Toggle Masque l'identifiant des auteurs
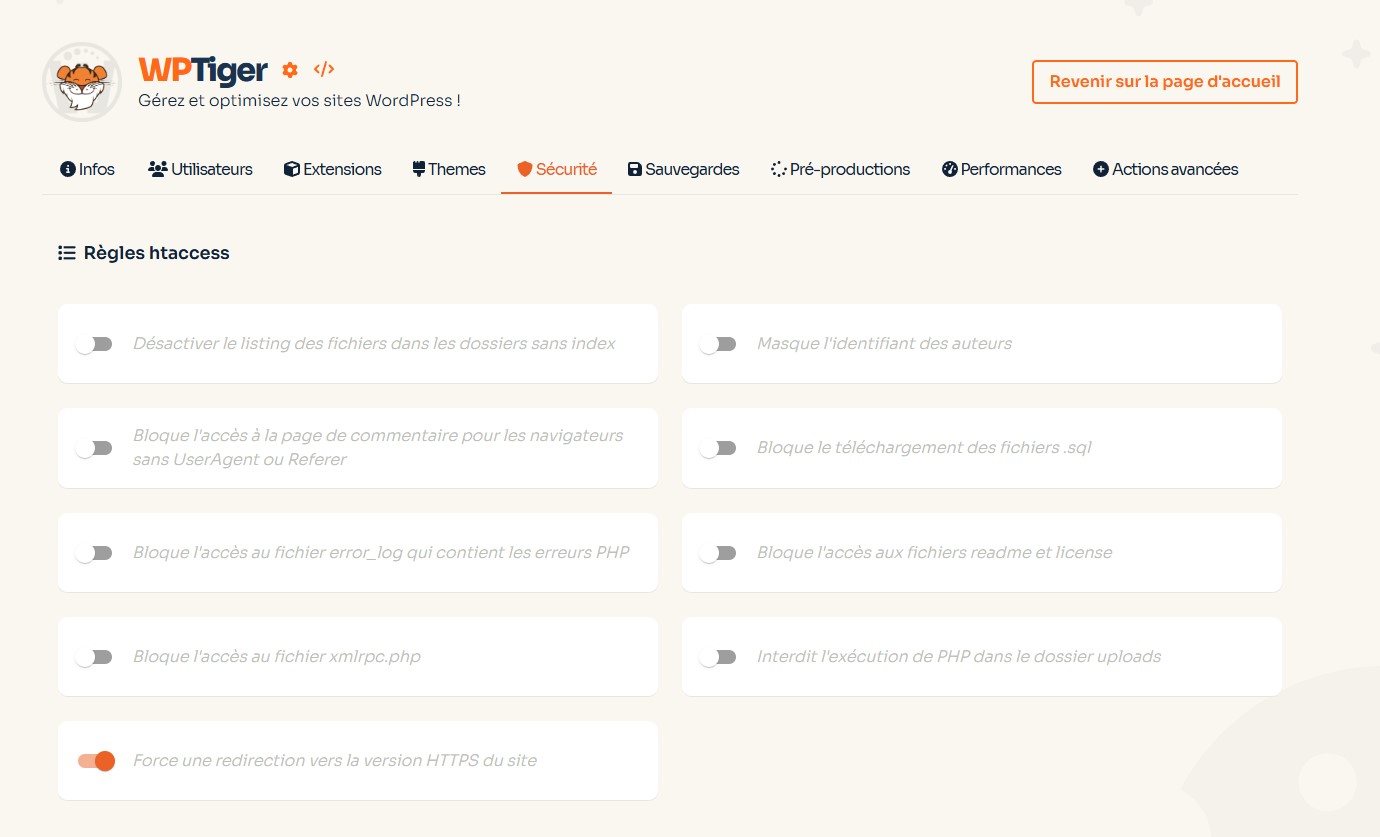 tap(718, 344)
